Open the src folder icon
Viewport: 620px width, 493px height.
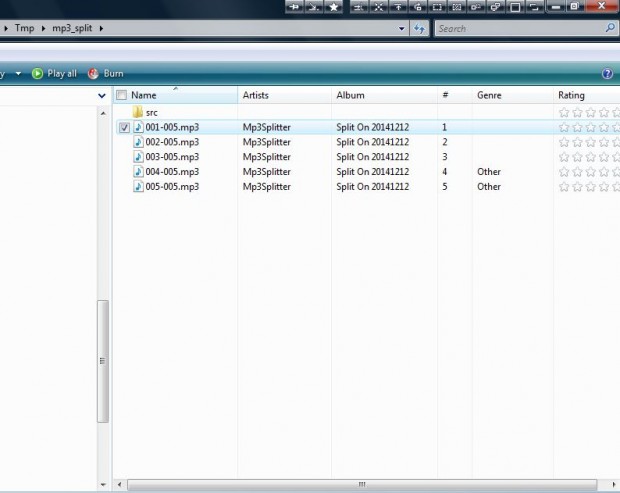138,113
